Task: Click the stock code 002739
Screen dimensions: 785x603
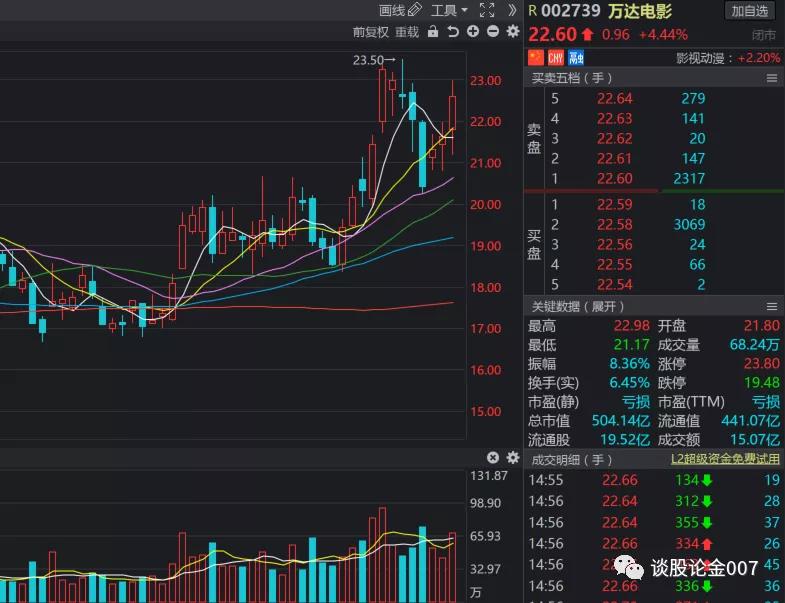Action: [570, 11]
